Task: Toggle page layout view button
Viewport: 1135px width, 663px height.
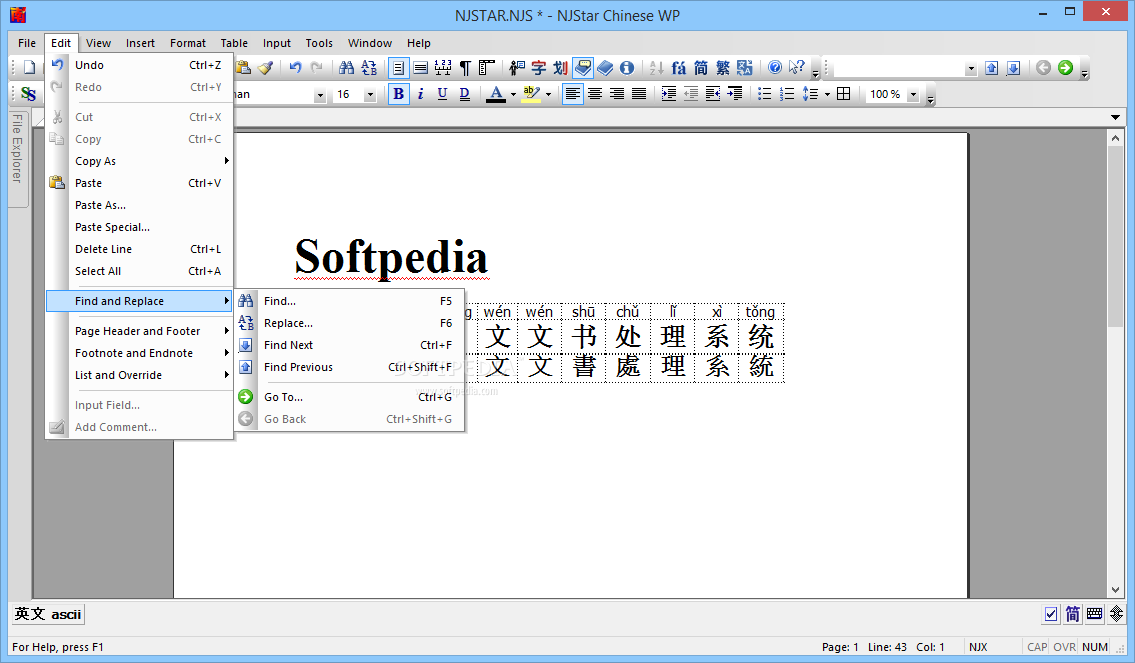Action: point(398,68)
